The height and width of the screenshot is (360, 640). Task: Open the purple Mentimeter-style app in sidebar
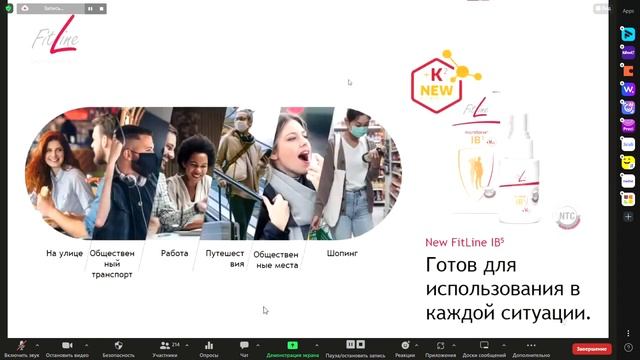pyautogui.click(x=628, y=53)
